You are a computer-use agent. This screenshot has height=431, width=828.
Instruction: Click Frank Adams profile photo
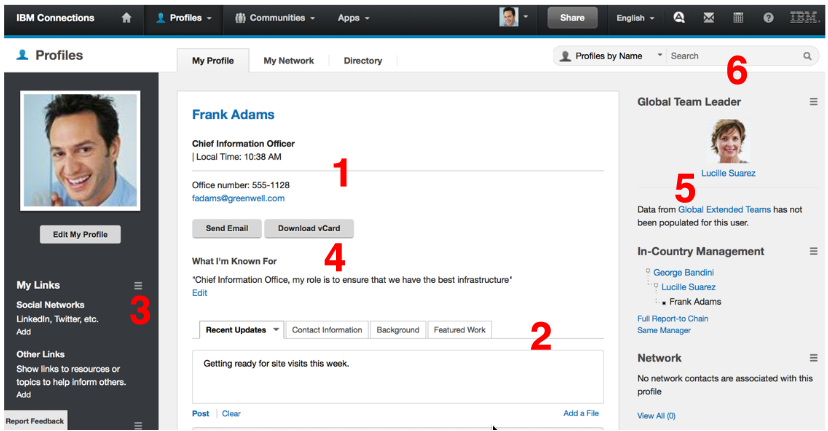tap(80, 151)
